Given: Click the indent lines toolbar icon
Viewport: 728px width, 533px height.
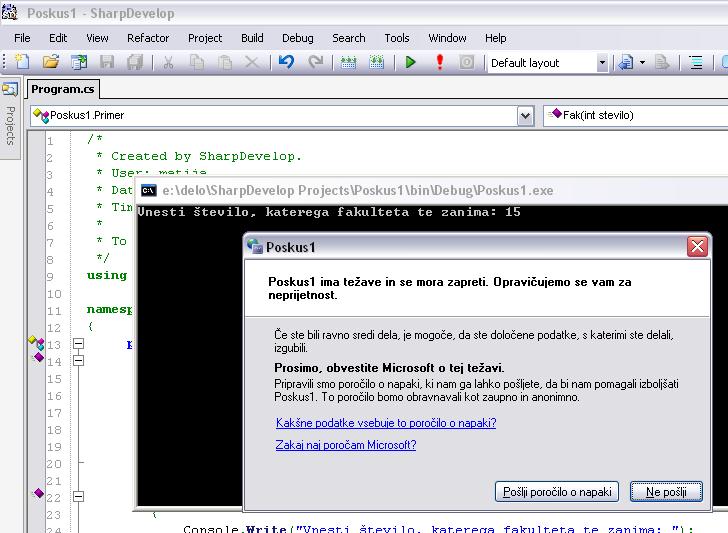Looking at the screenshot, I should 696,62.
